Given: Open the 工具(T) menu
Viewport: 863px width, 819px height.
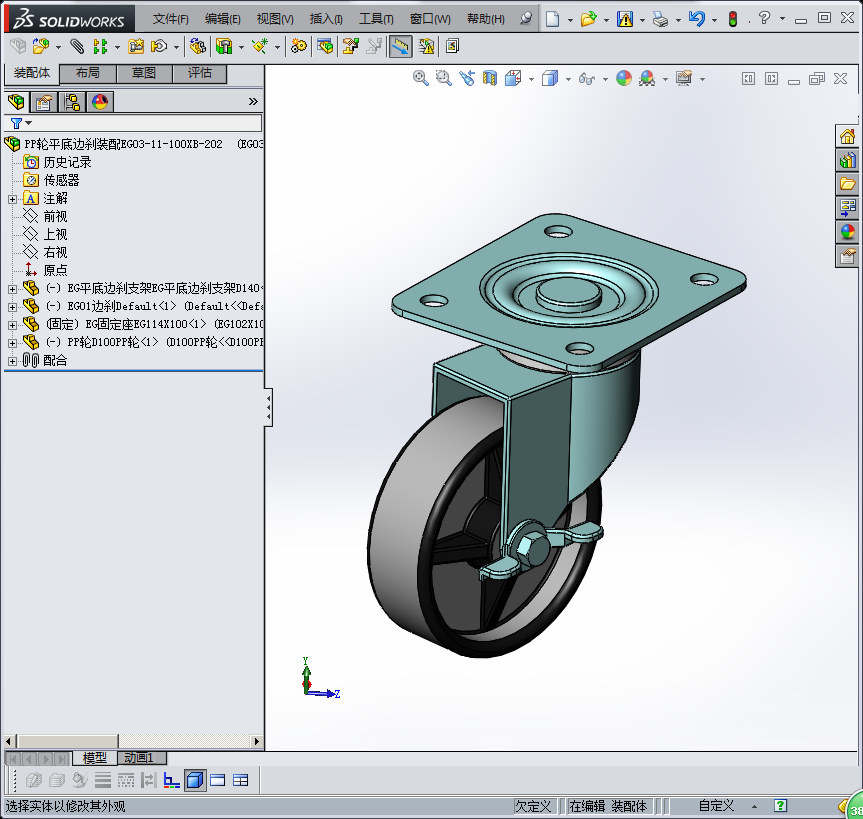Looking at the screenshot, I should tap(376, 19).
